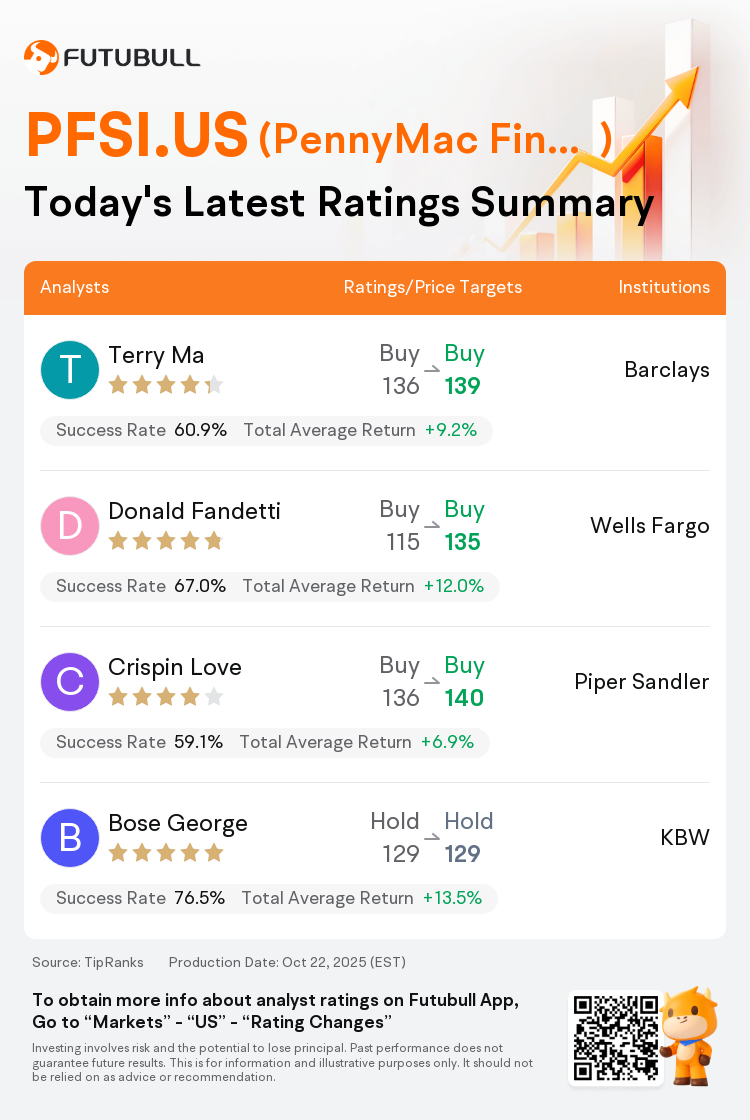Image resolution: width=750 pixels, height=1120 pixels.
Task: Click the bull mascot icon
Action: point(688,1034)
